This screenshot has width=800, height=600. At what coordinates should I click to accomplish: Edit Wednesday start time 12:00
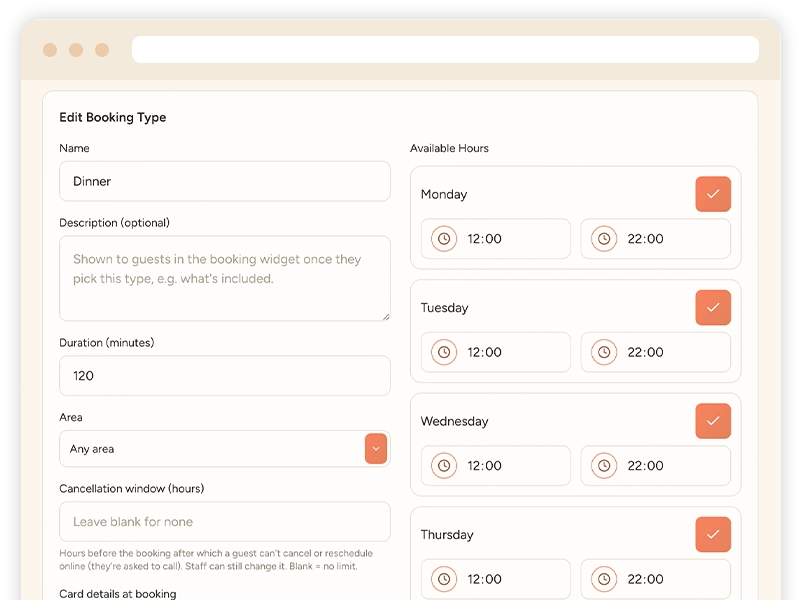(495, 465)
